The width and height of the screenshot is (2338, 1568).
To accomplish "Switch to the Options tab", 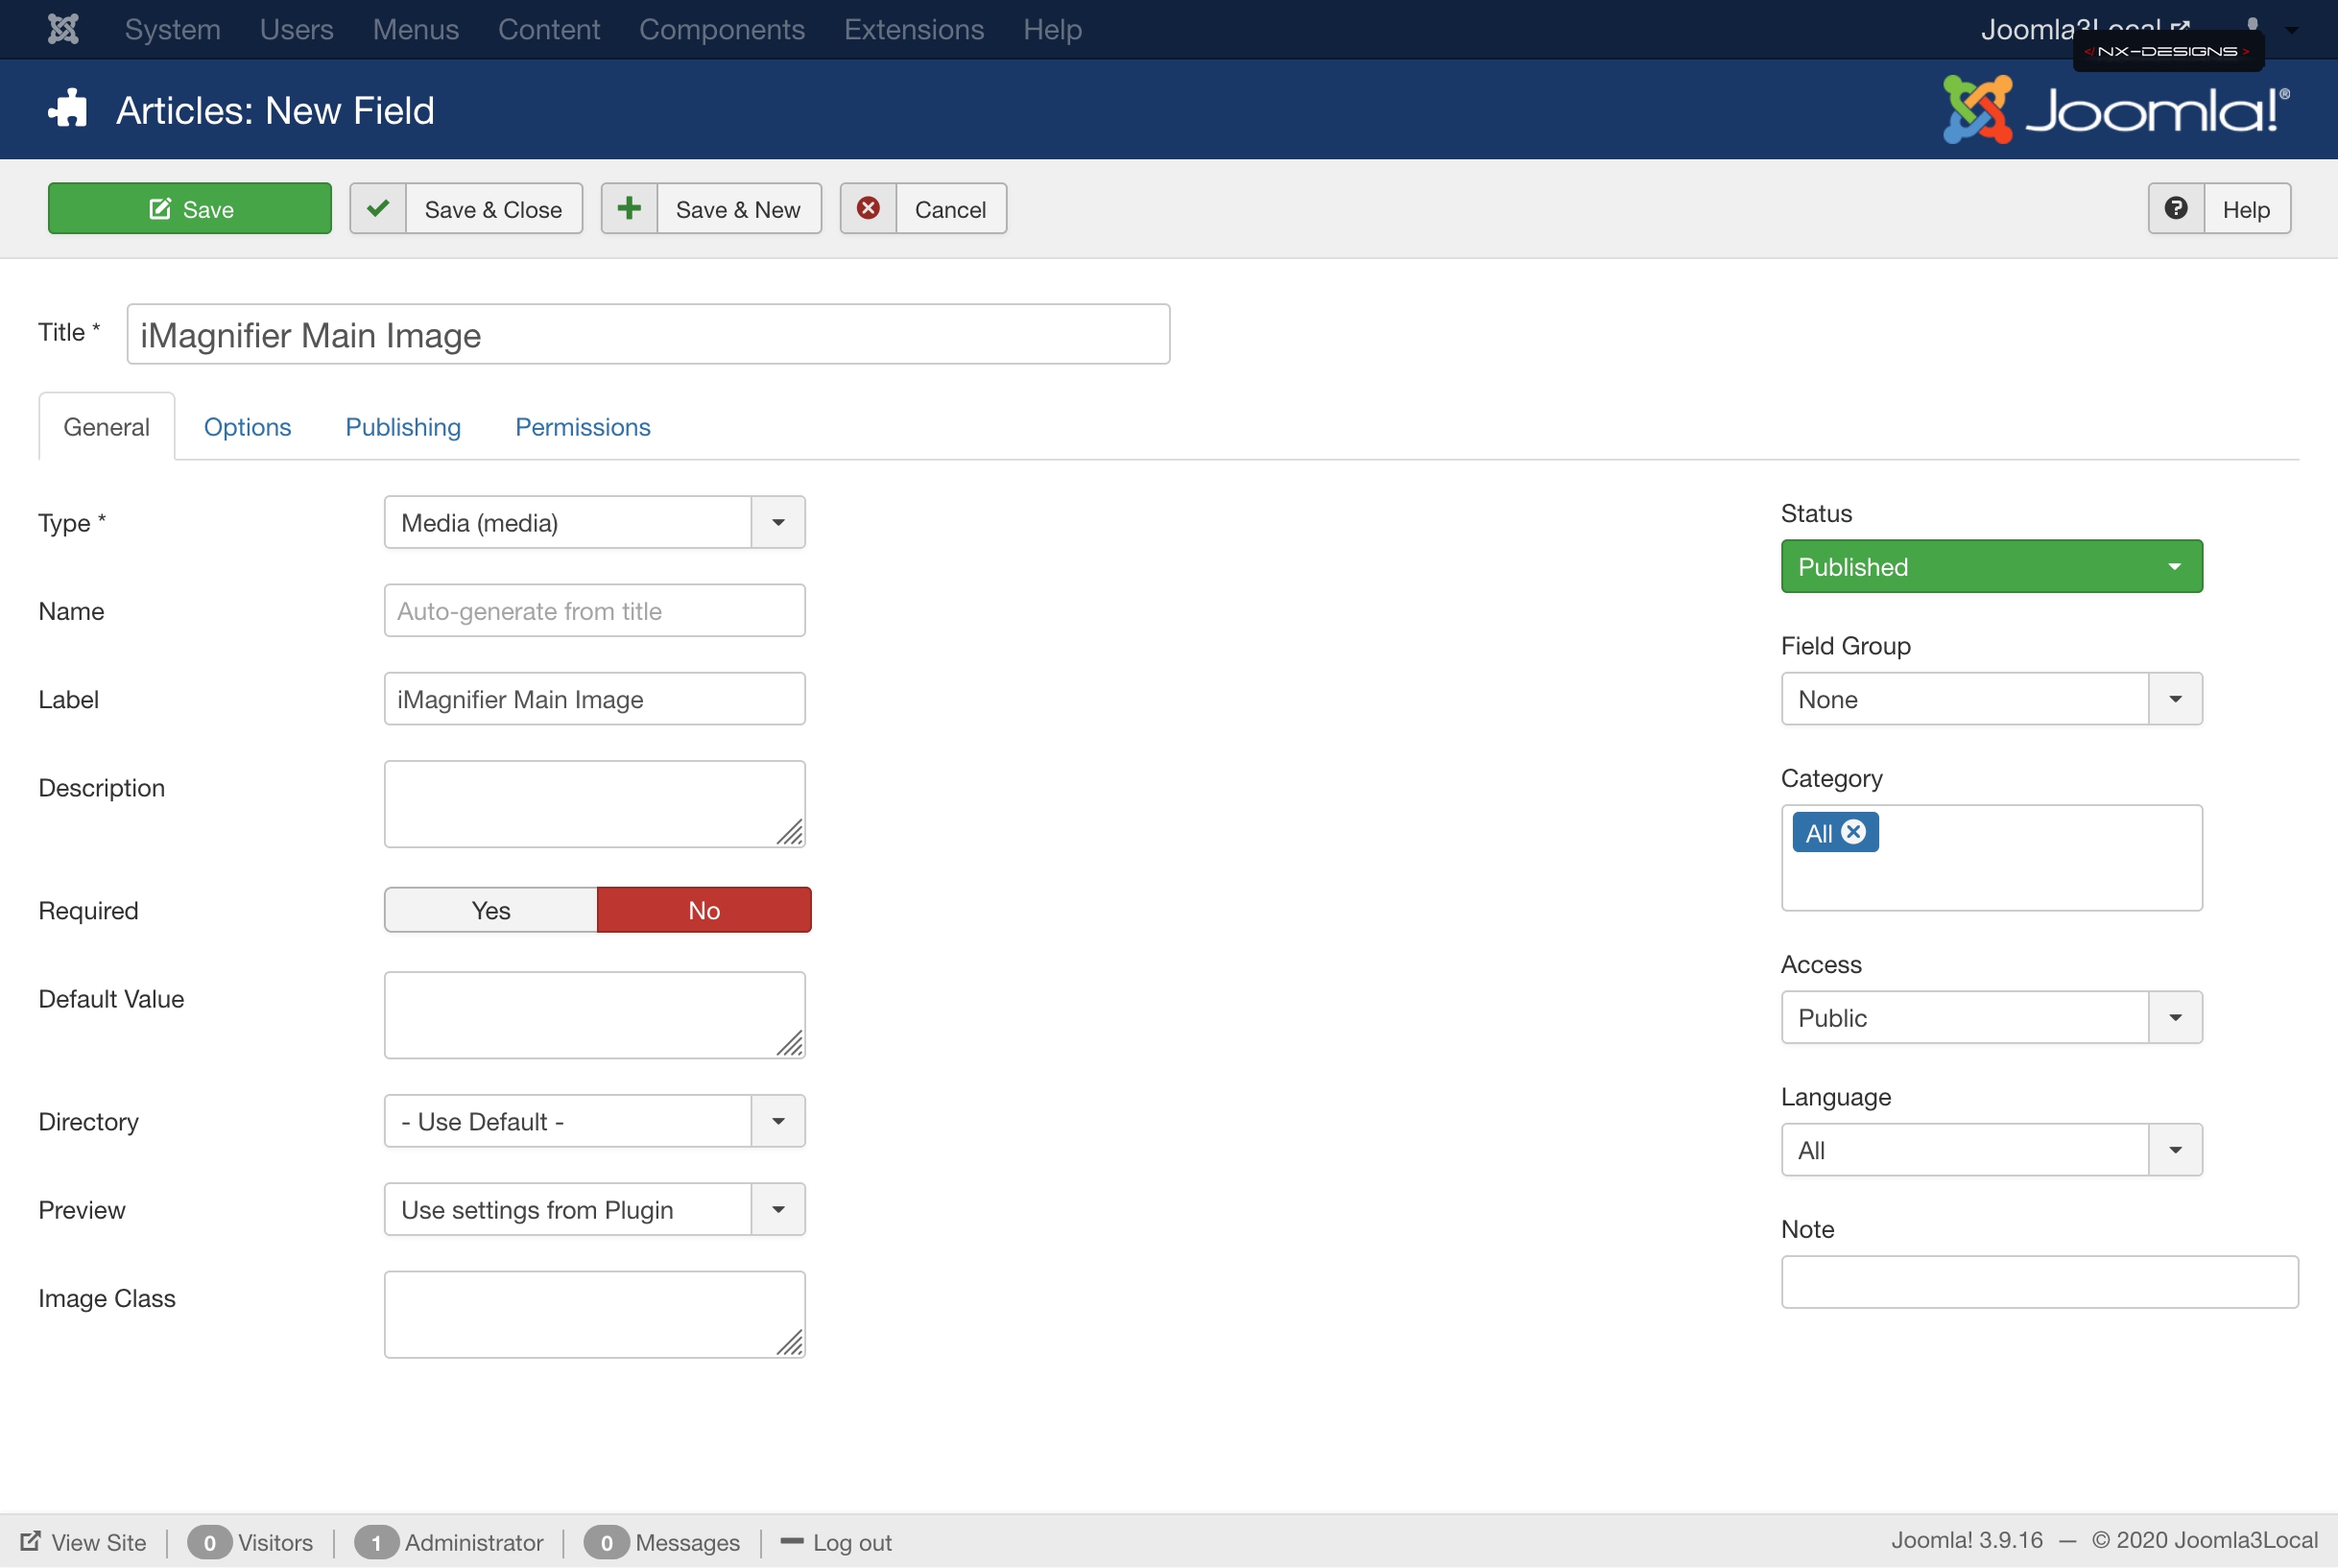I will pos(247,427).
